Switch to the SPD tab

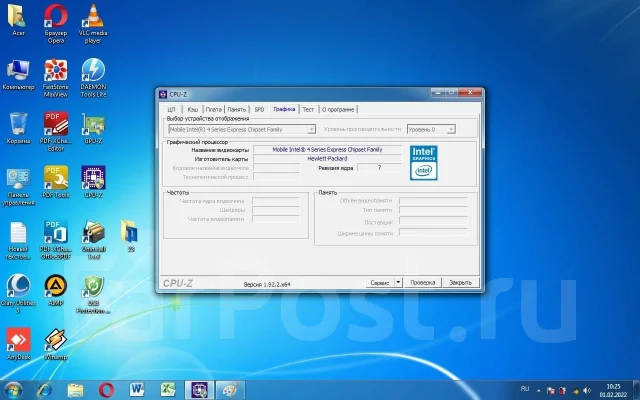[x=259, y=109]
